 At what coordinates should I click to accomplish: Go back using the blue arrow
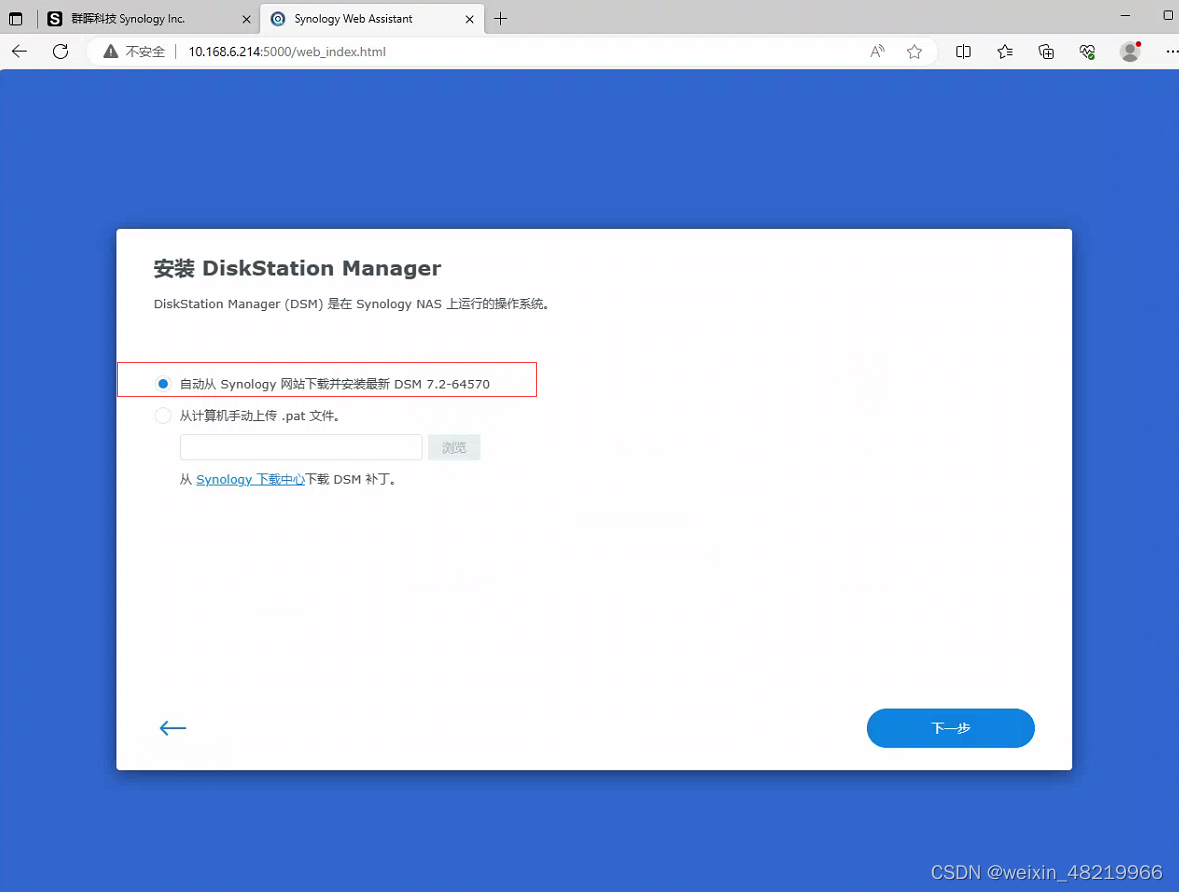click(173, 728)
